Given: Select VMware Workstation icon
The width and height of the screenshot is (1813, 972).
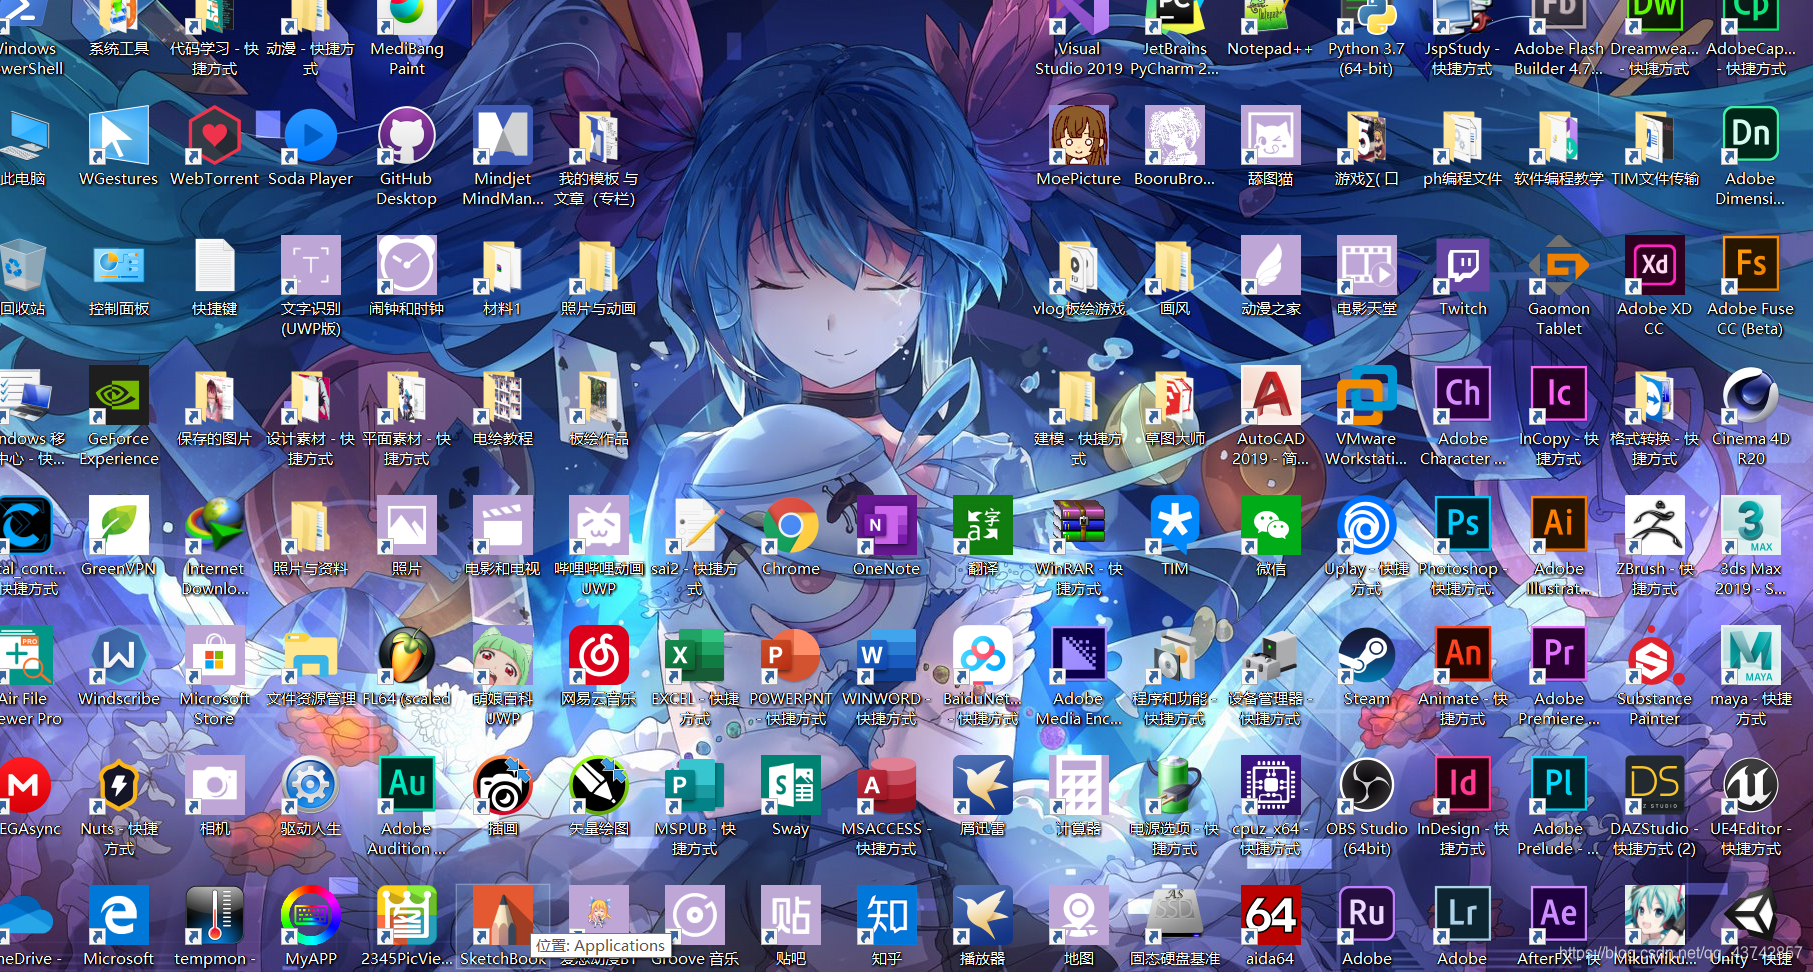Looking at the screenshot, I should 1366,396.
